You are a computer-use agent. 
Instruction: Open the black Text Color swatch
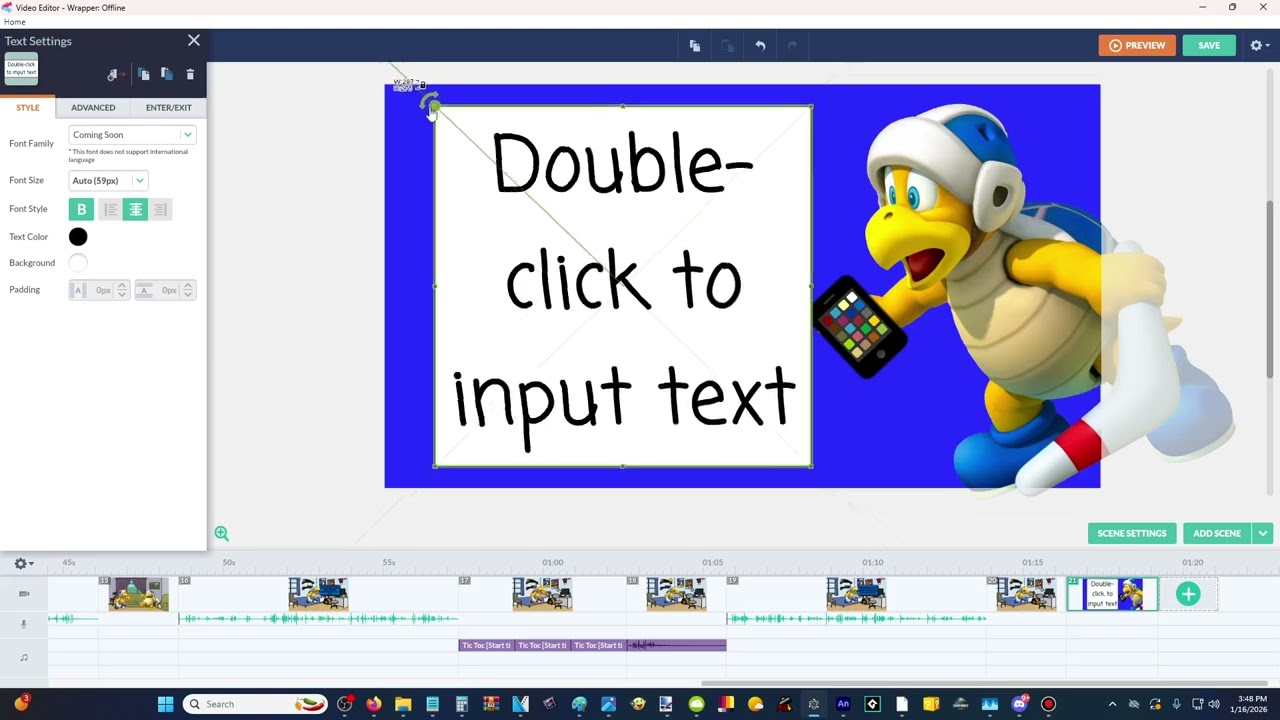click(x=78, y=237)
